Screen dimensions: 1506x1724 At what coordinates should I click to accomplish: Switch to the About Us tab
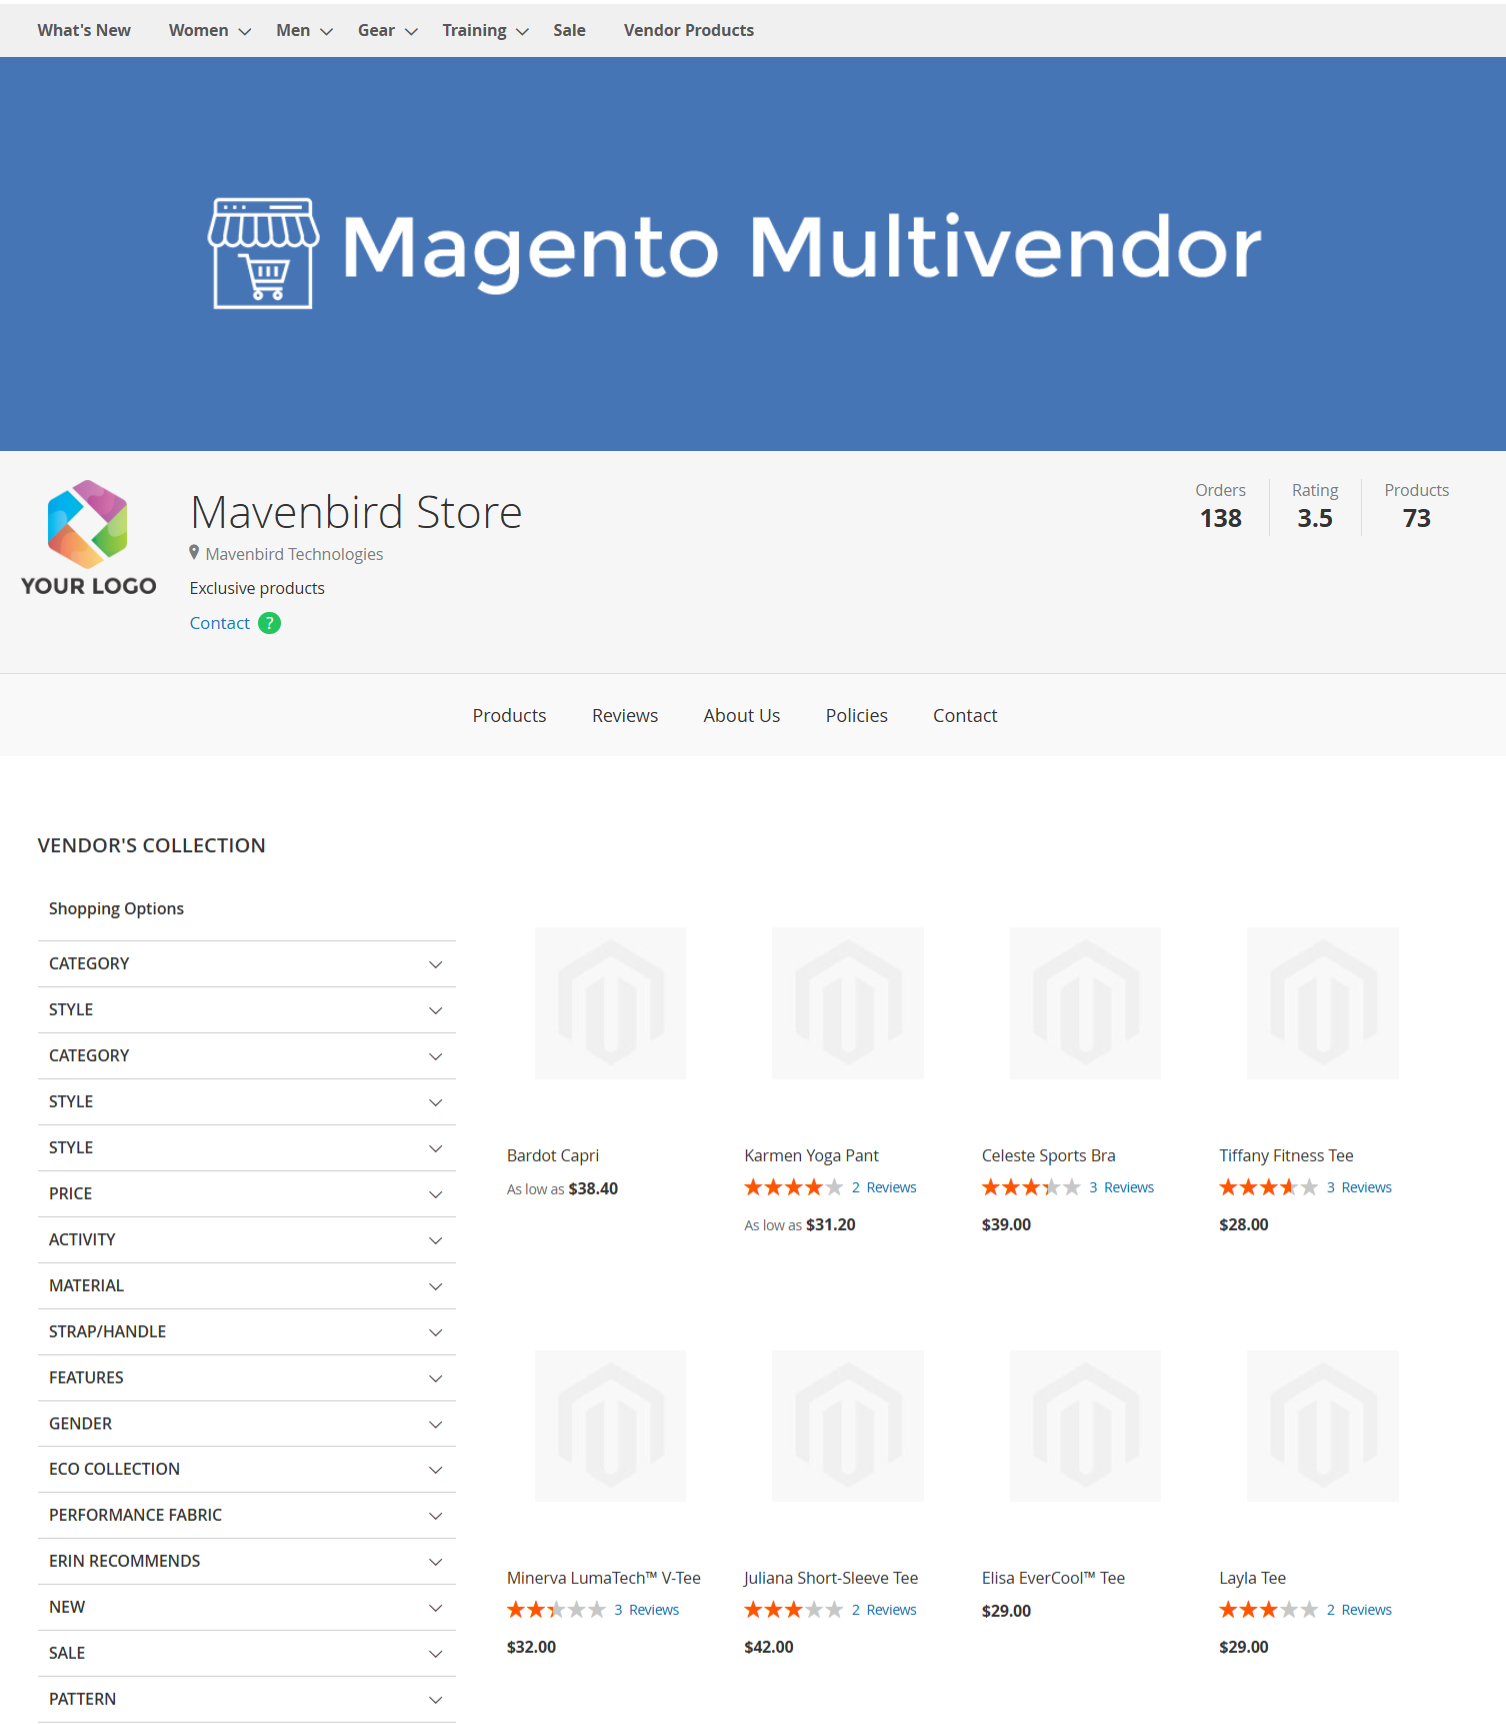pos(741,715)
